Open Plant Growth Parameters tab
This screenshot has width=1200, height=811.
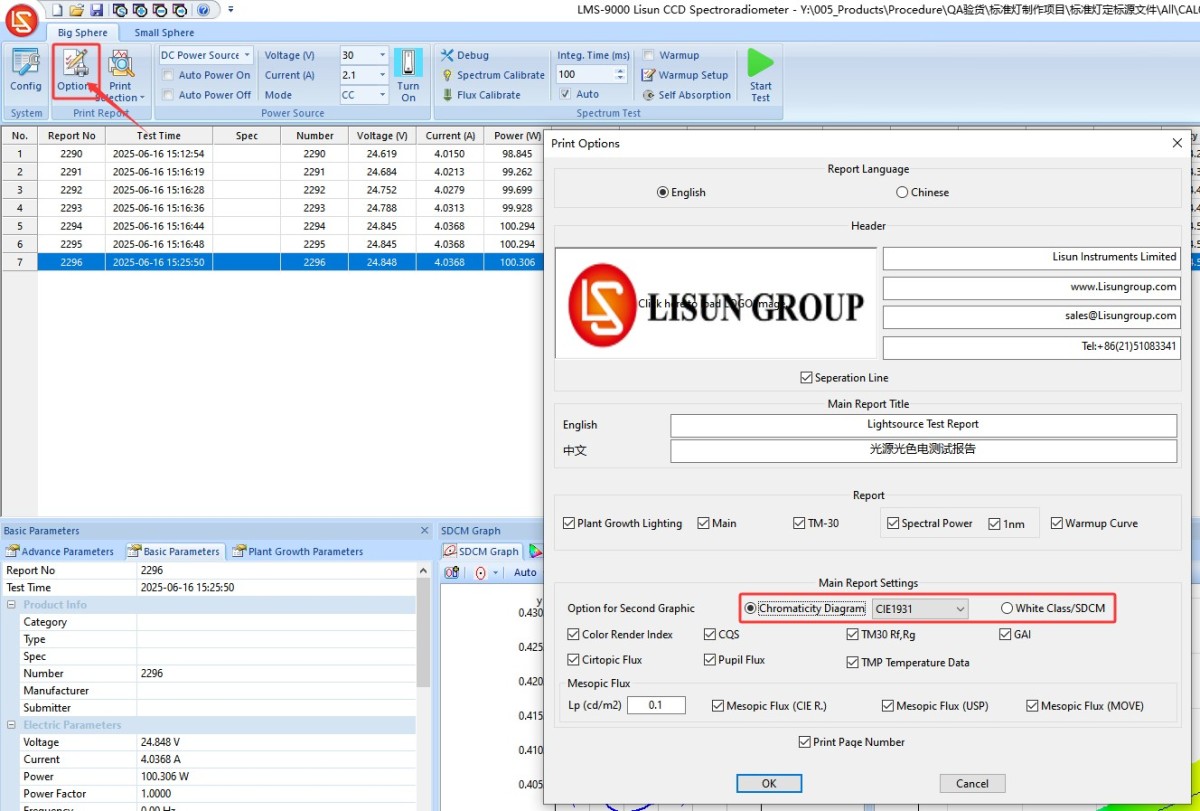[297, 551]
